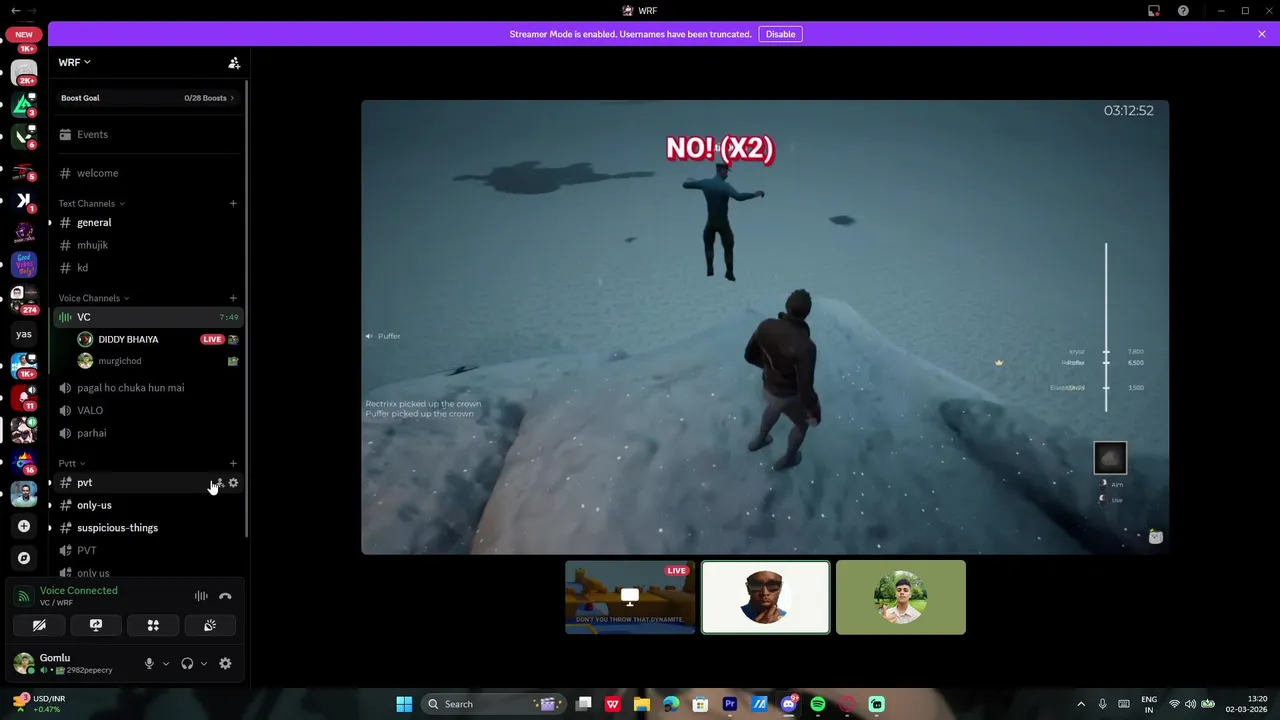Toggle headphone deafen in user panel
The width and height of the screenshot is (1280, 720).
click(x=187, y=663)
